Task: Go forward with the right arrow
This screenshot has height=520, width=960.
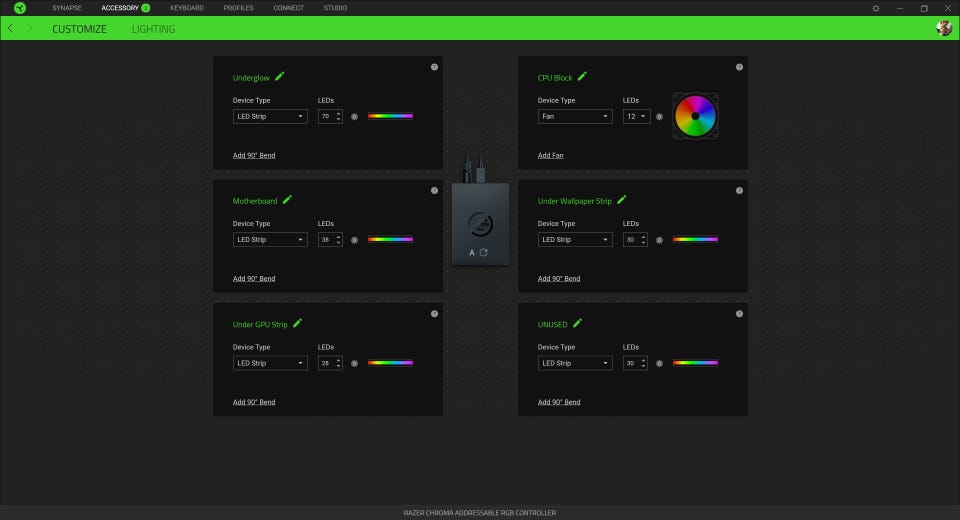Action: click(29, 29)
